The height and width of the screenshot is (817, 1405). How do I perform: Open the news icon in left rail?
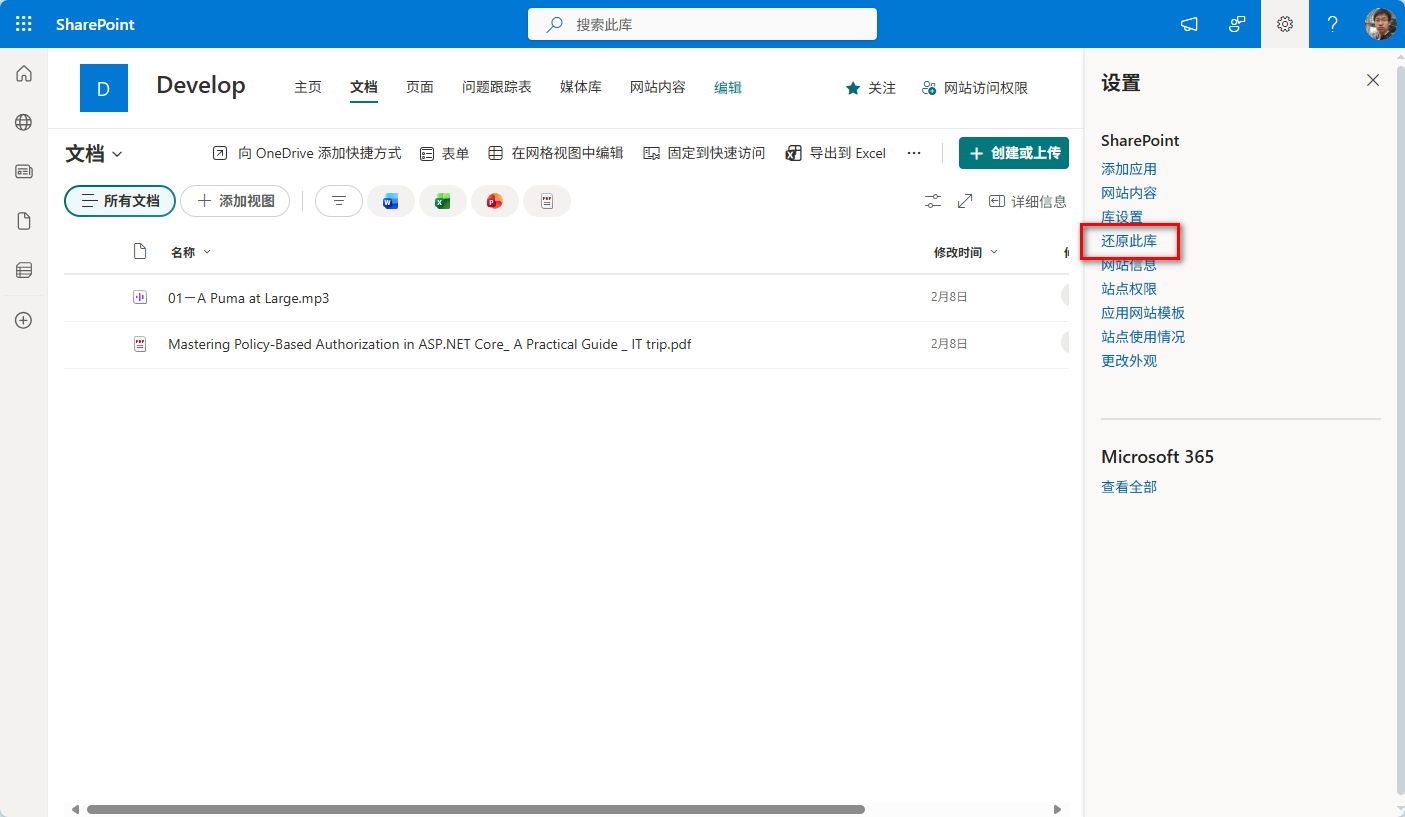point(24,171)
